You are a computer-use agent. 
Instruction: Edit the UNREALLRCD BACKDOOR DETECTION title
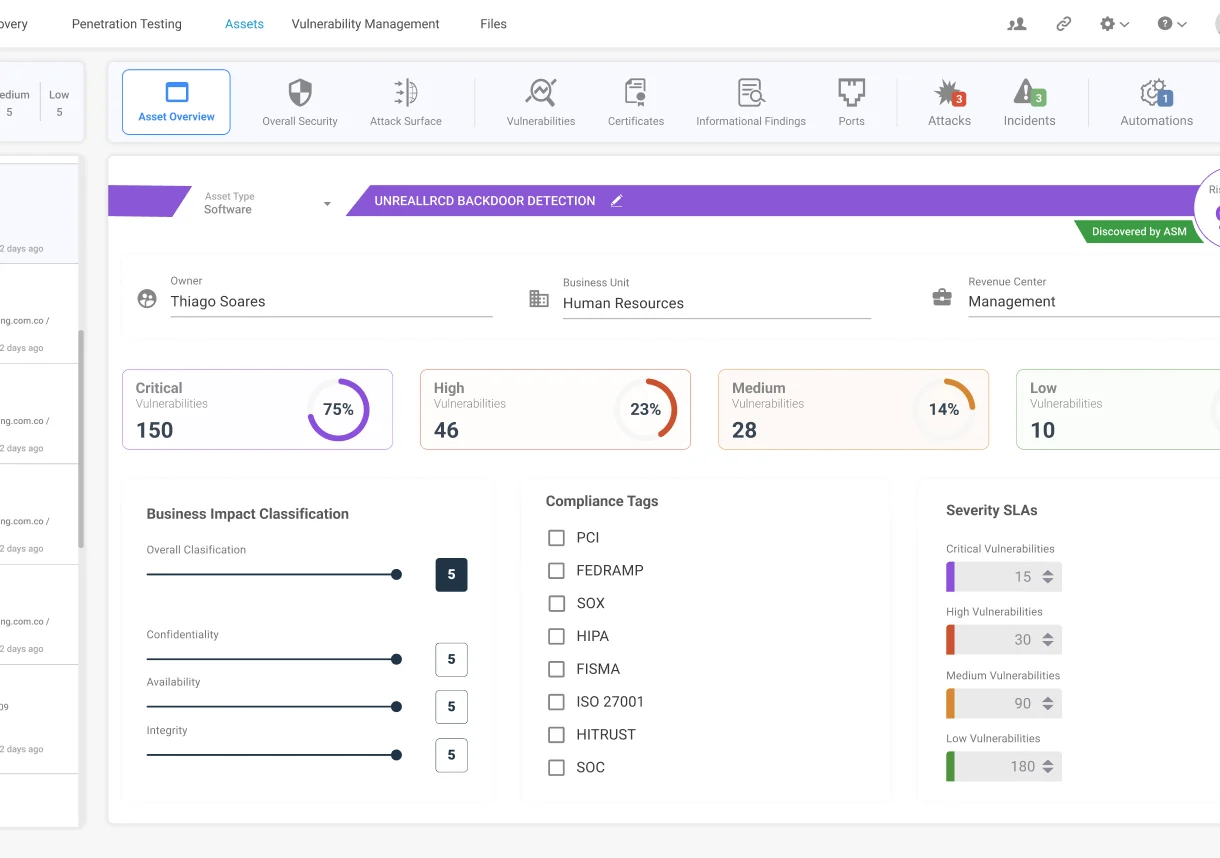pyautogui.click(x=617, y=201)
